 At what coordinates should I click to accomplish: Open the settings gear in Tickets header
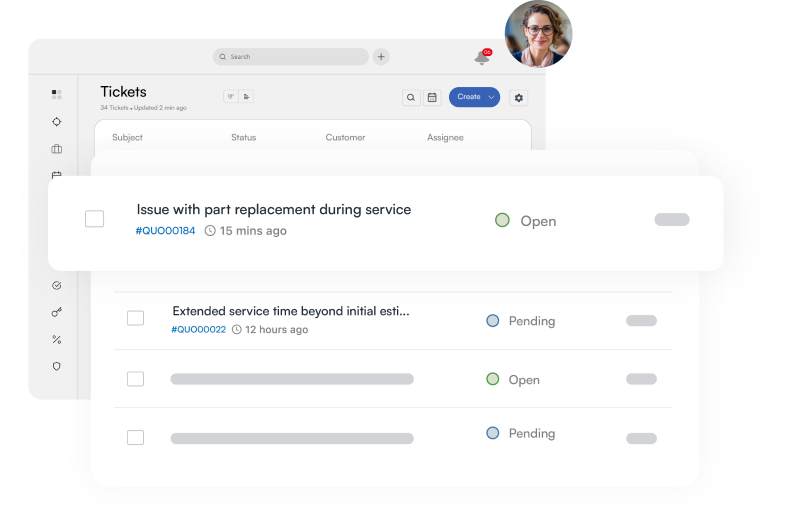(519, 98)
